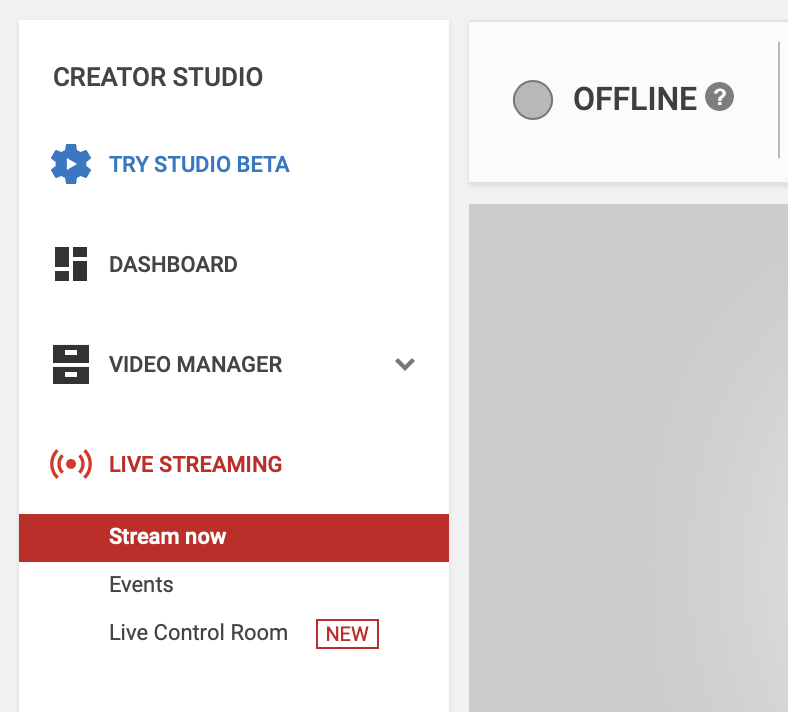Click the red NEW badge
Viewport: 788px width, 712px height.
tap(347, 634)
